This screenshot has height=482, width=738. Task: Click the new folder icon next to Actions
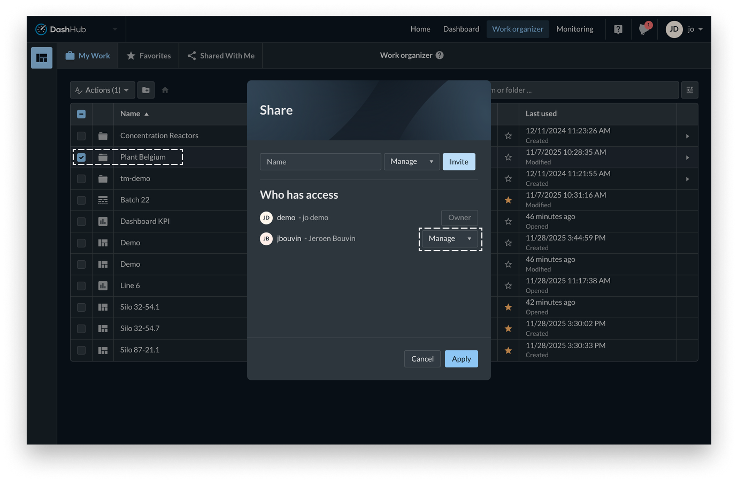[x=146, y=90]
